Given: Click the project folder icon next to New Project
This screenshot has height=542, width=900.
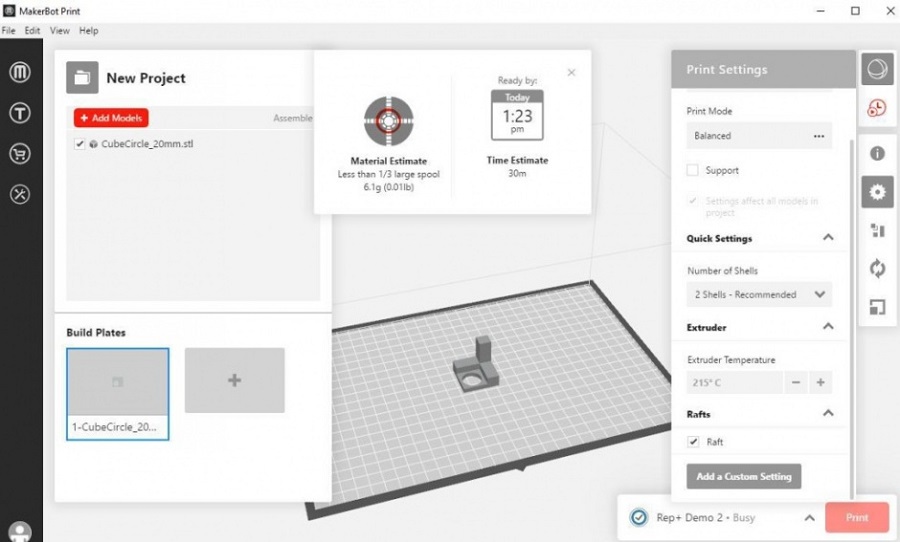Looking at the screenshot, I should [x=82, y=78].
